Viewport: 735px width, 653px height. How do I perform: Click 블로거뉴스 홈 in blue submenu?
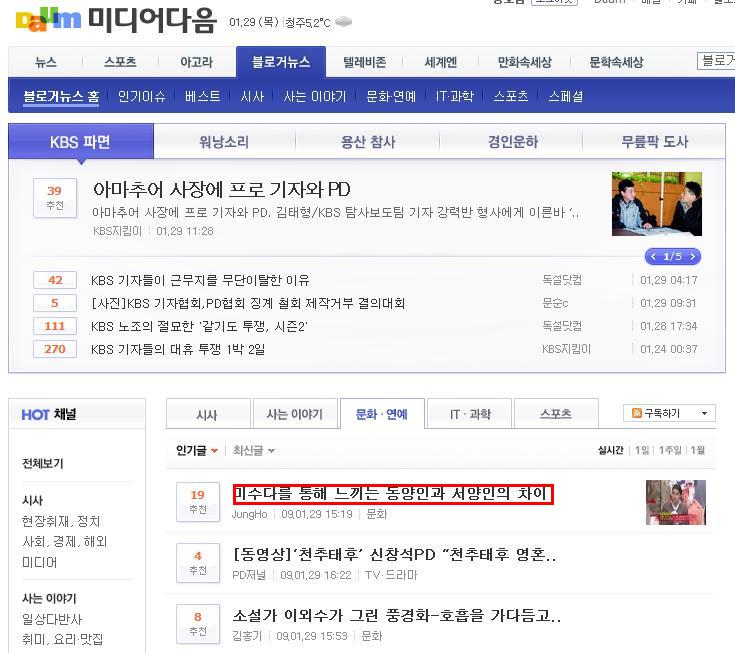[x=61, y=97]
